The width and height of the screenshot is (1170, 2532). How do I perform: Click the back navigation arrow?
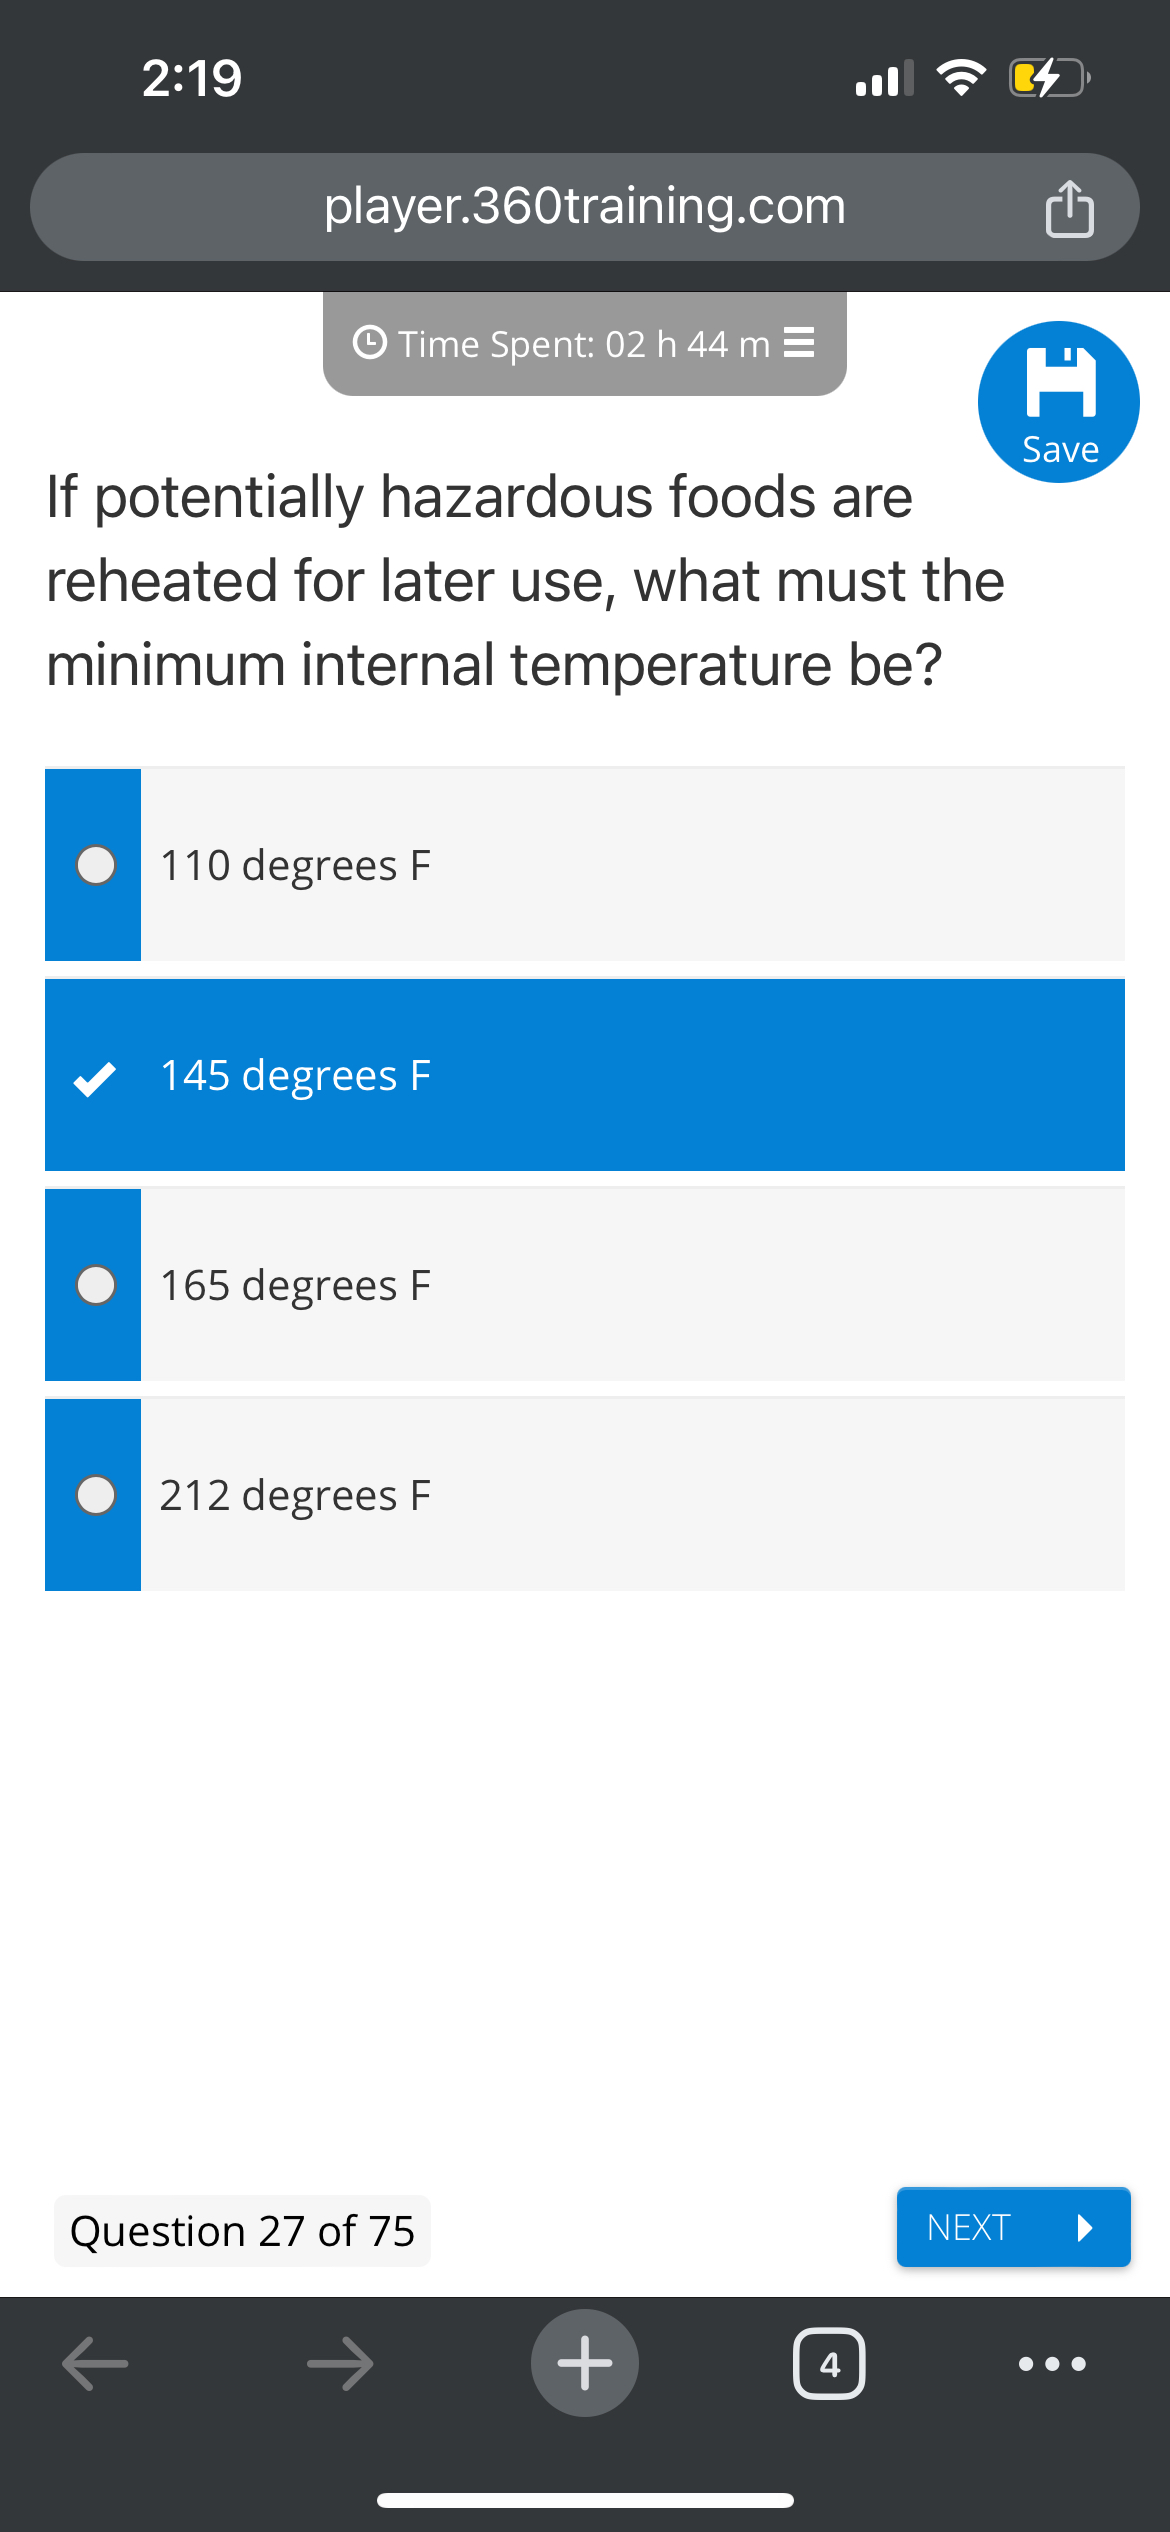95,2362
